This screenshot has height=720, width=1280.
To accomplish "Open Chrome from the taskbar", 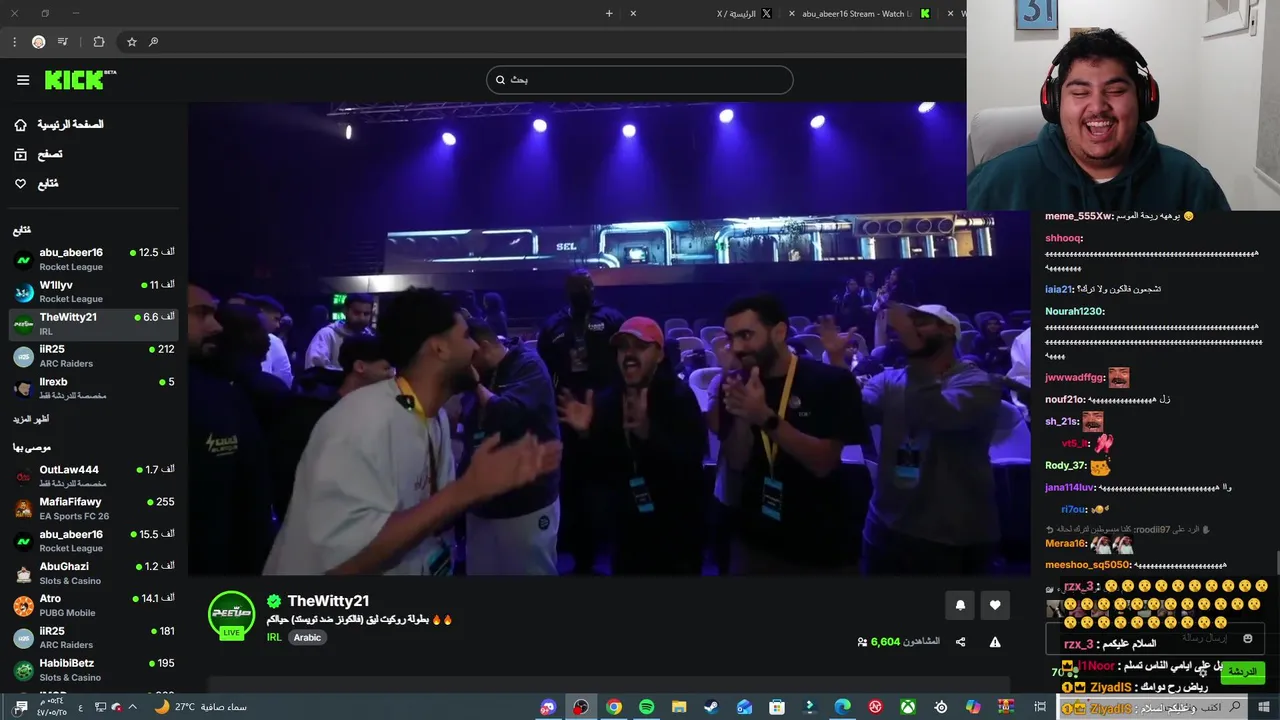I will pyautogui.click(x=614, y=707).
